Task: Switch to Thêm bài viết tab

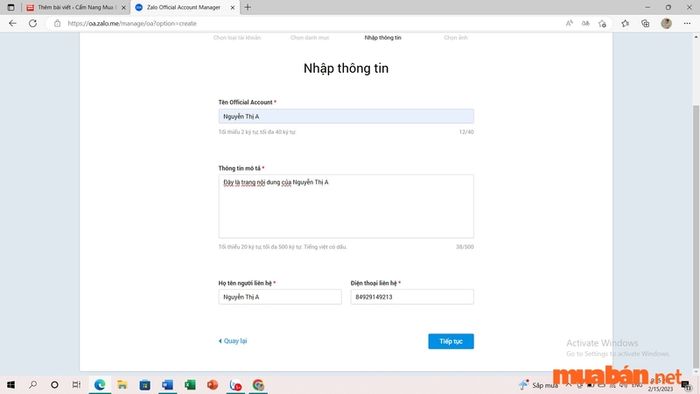Action: [76, 8]
